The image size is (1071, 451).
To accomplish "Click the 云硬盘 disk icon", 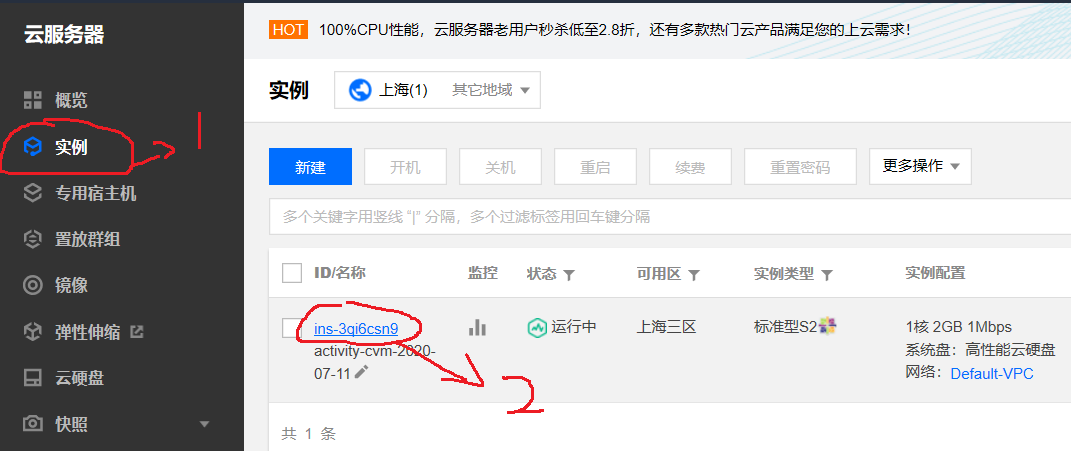I will coord(32,378).
